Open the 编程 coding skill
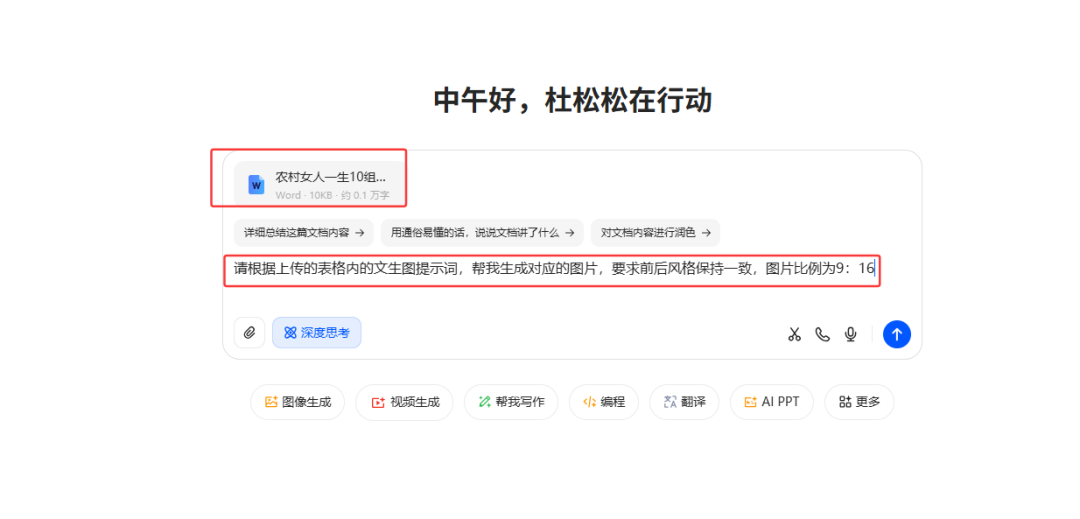This screenshot has width=1080, height=519. pyautogui.click(x=603, y=402)
